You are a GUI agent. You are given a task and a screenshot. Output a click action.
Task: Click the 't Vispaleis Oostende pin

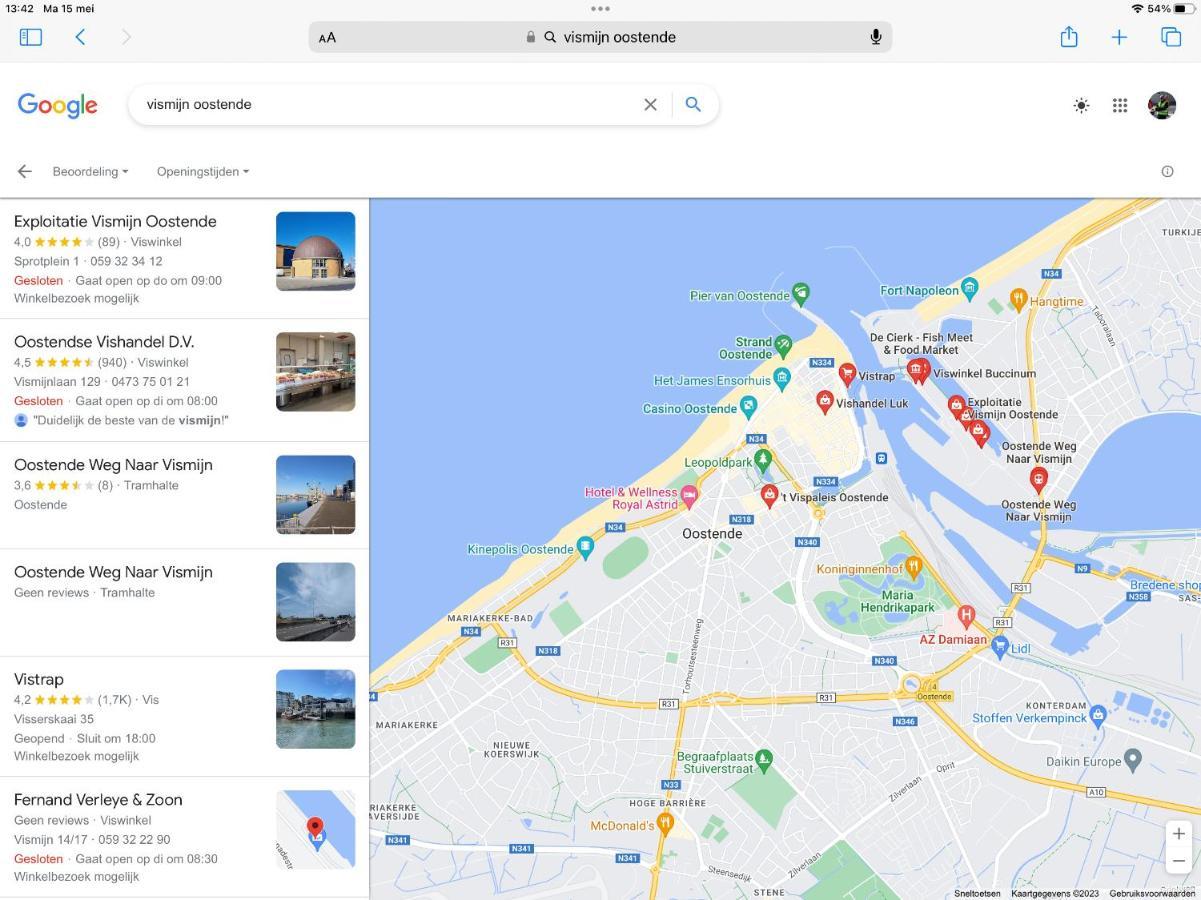click(x=769, y=494)
